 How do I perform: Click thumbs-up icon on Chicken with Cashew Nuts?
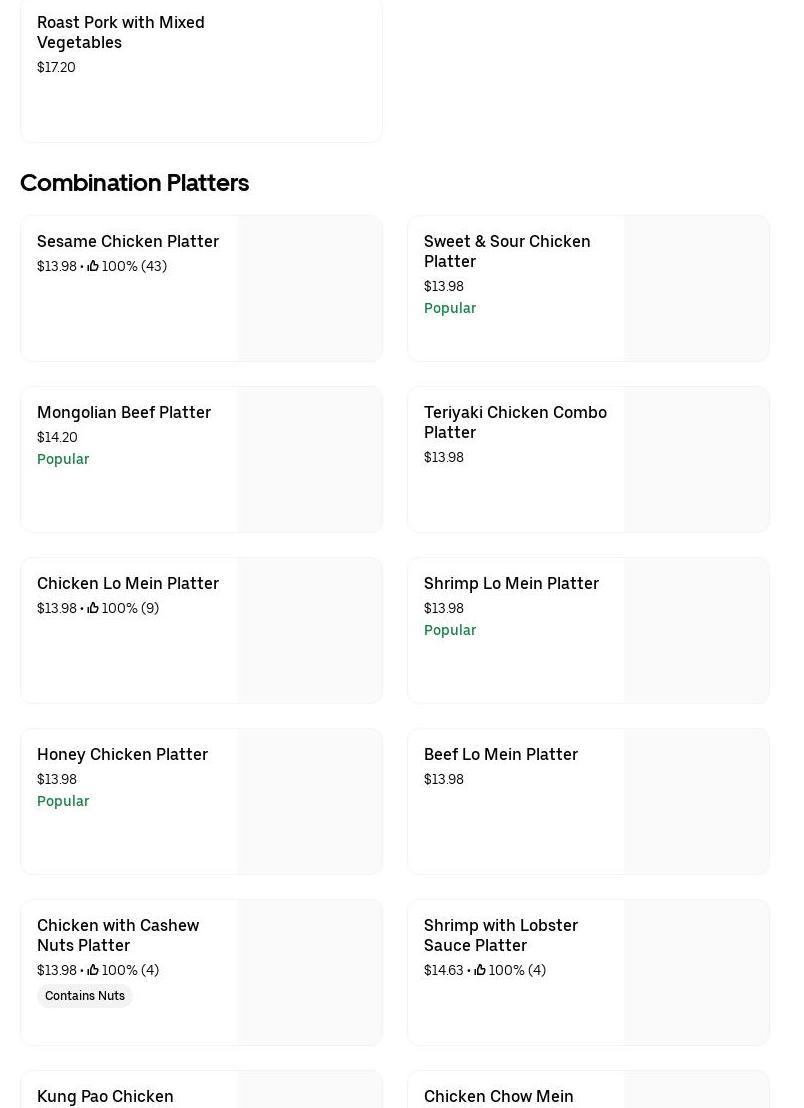click(x=93, y=970)
